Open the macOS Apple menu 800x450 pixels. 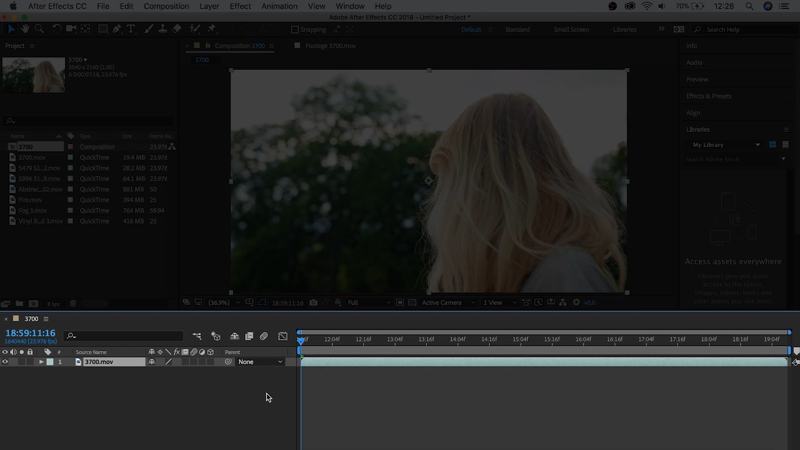[x=13, y=6]
